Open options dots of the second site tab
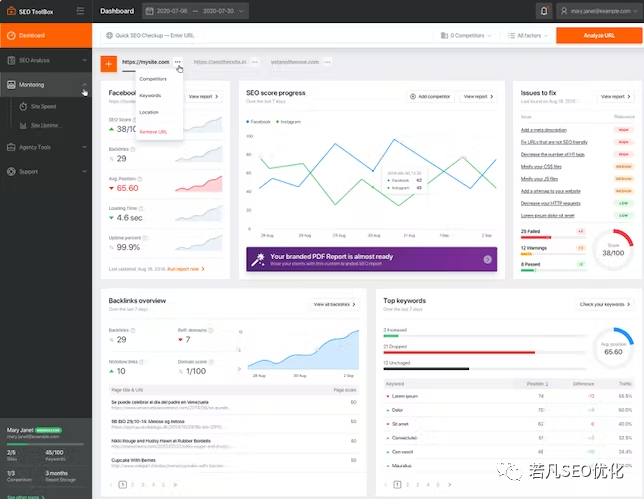 click(255, 62)
